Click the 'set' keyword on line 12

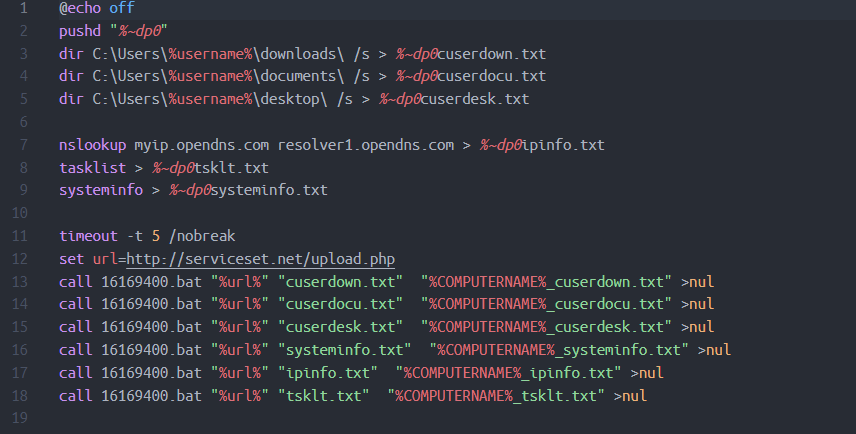[72, 259]
